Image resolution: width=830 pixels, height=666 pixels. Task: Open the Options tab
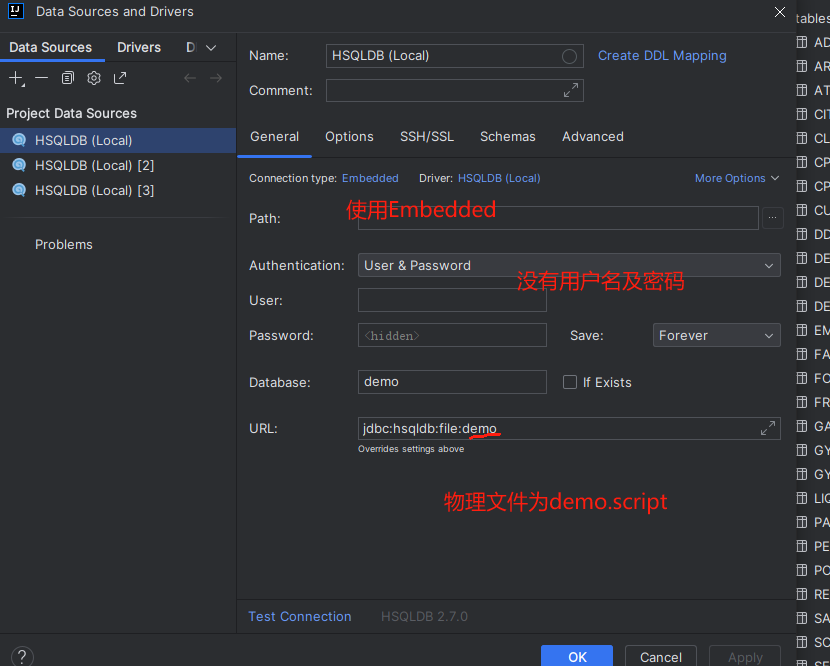coord(349,137)
